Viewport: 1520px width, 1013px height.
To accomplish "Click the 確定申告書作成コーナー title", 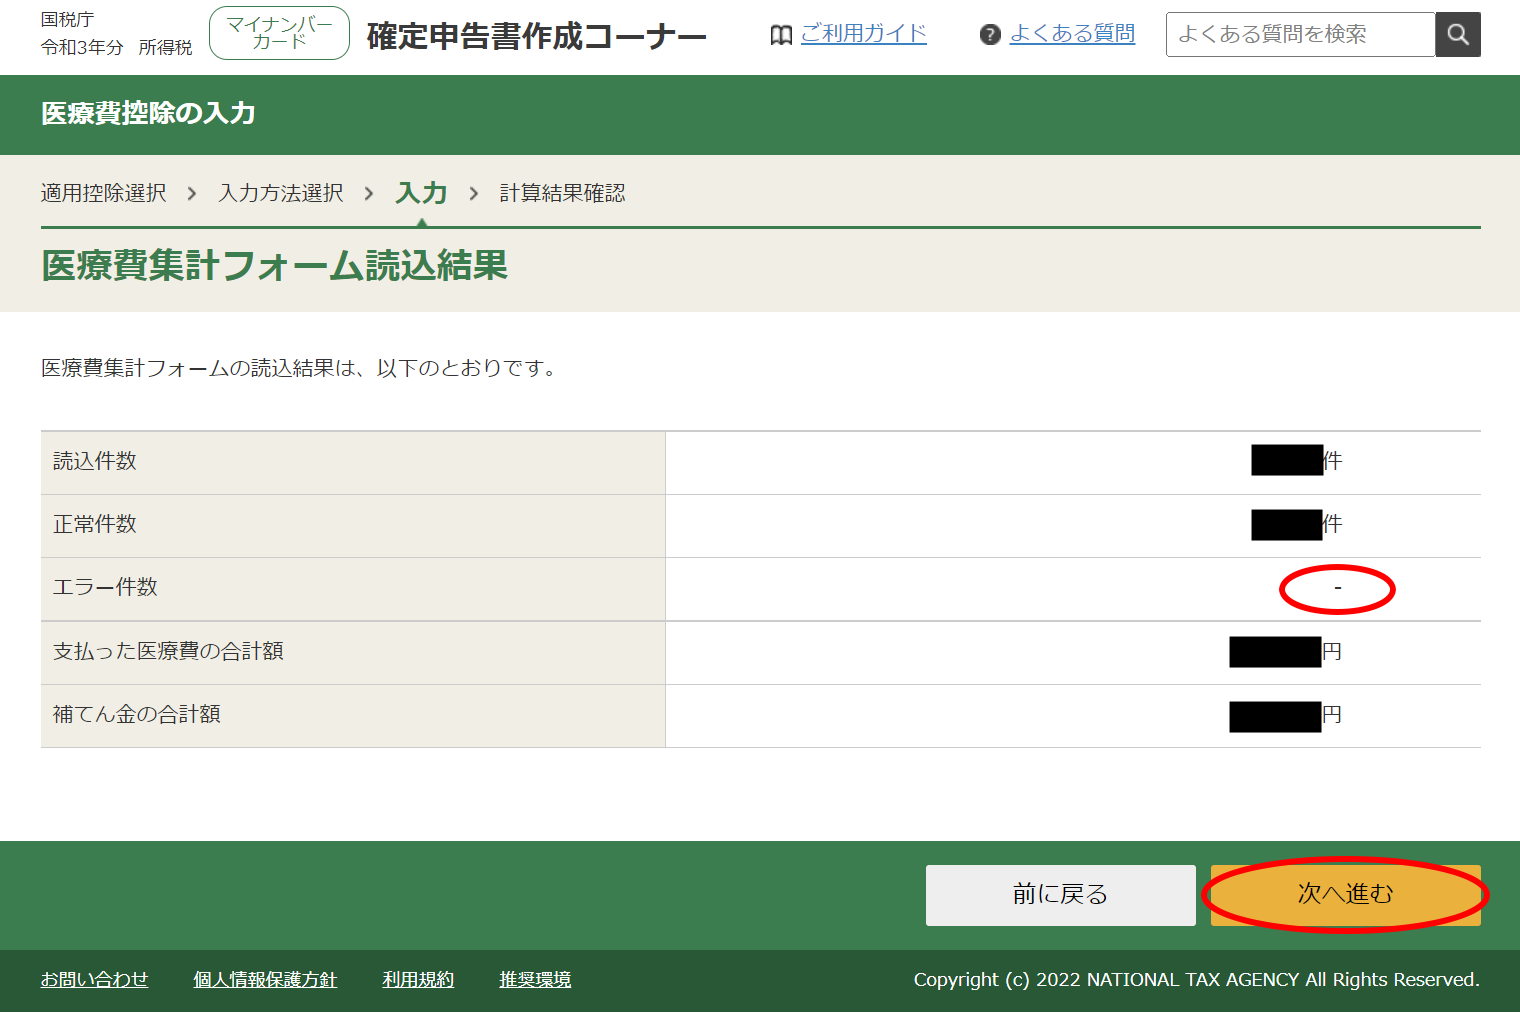I will (536, 36).
